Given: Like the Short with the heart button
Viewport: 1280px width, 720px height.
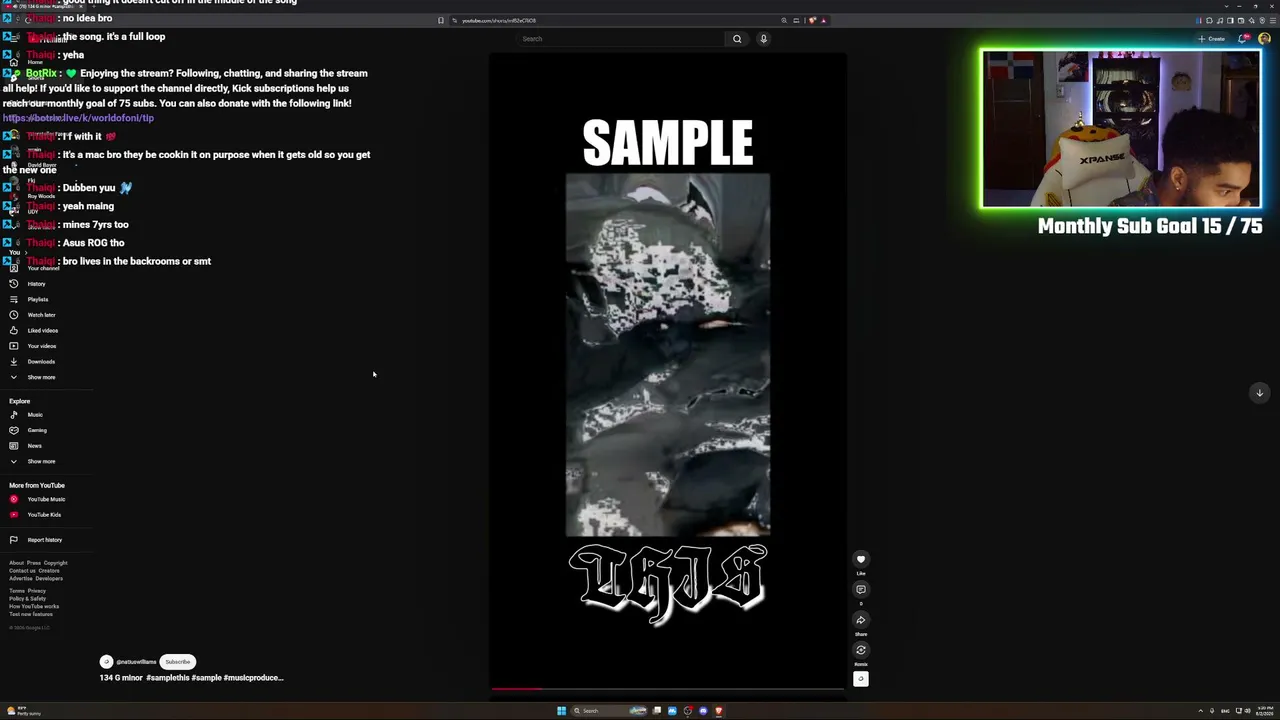Looking at the screenshot, I should coord(860,560).
